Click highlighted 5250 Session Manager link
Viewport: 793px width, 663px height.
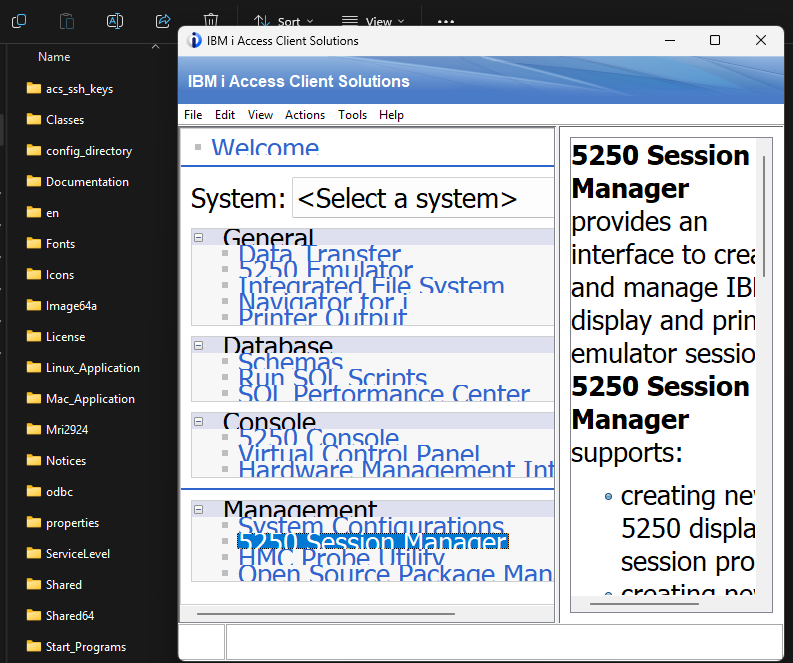click(373, 541)
